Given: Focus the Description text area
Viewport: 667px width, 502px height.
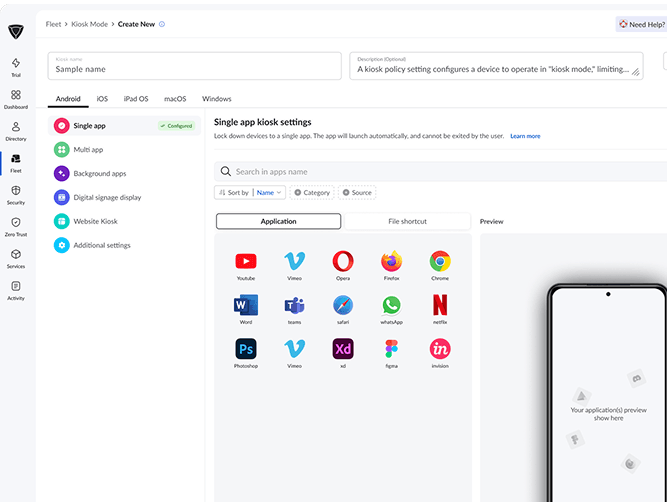Looking at the screenshot, I should [496, 66].
